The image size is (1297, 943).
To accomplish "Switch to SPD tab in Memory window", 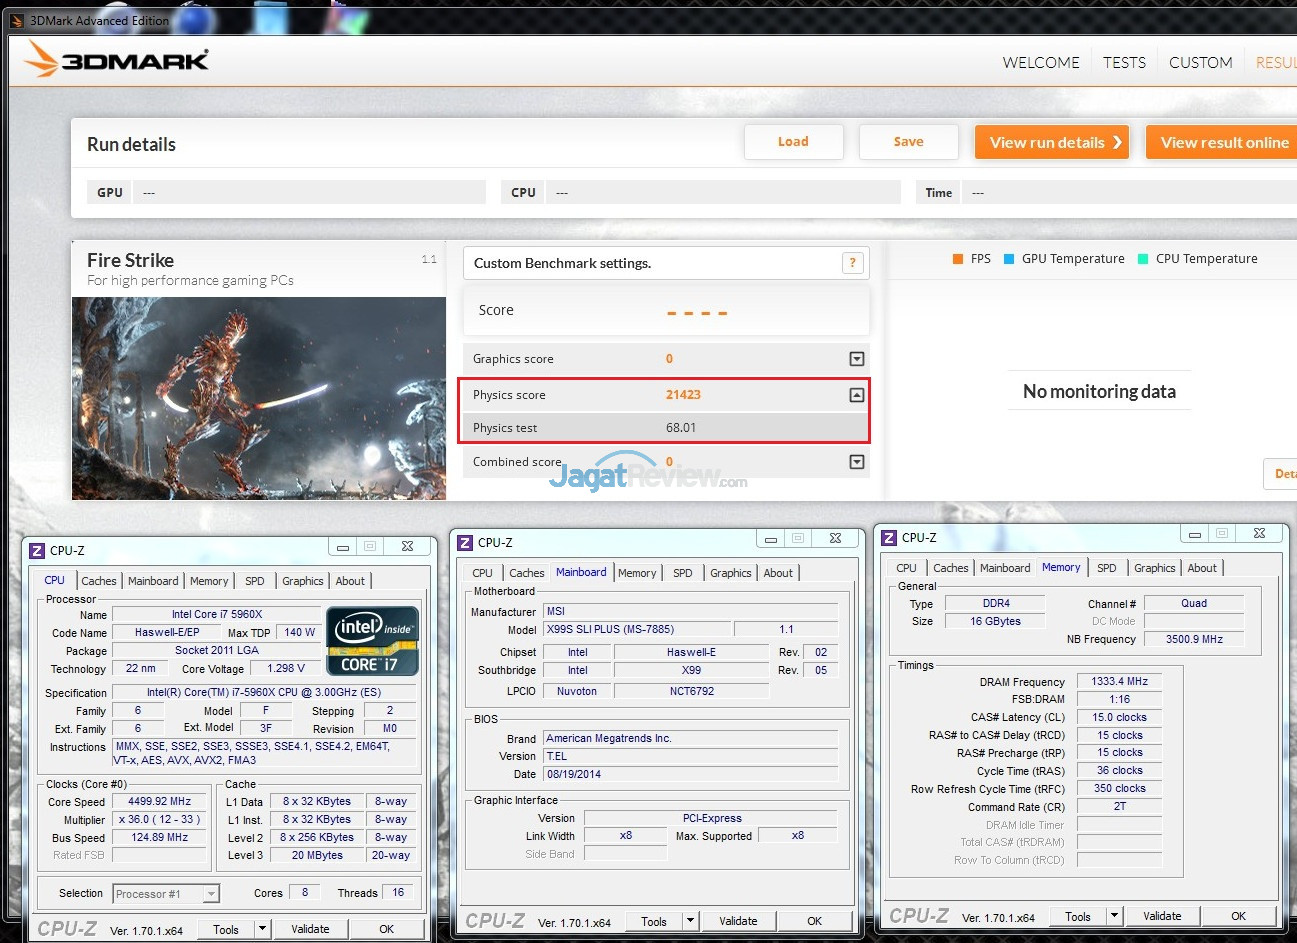I will point(1106,568).
